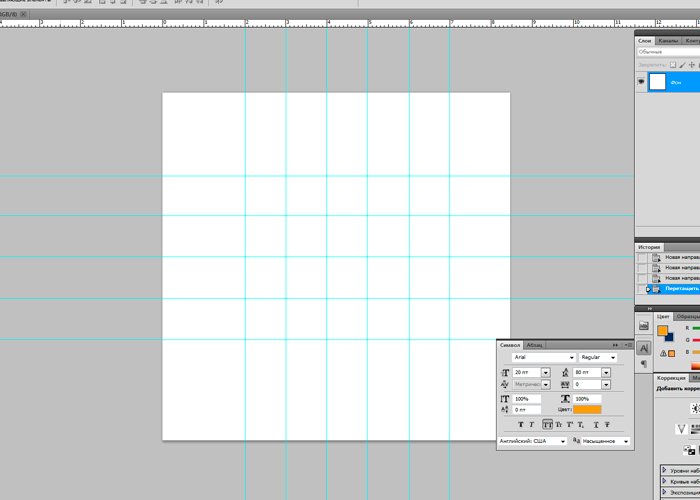700x500 pixels.
Task: Toggle the All Caps text style
Action: [x=547, y=425]
